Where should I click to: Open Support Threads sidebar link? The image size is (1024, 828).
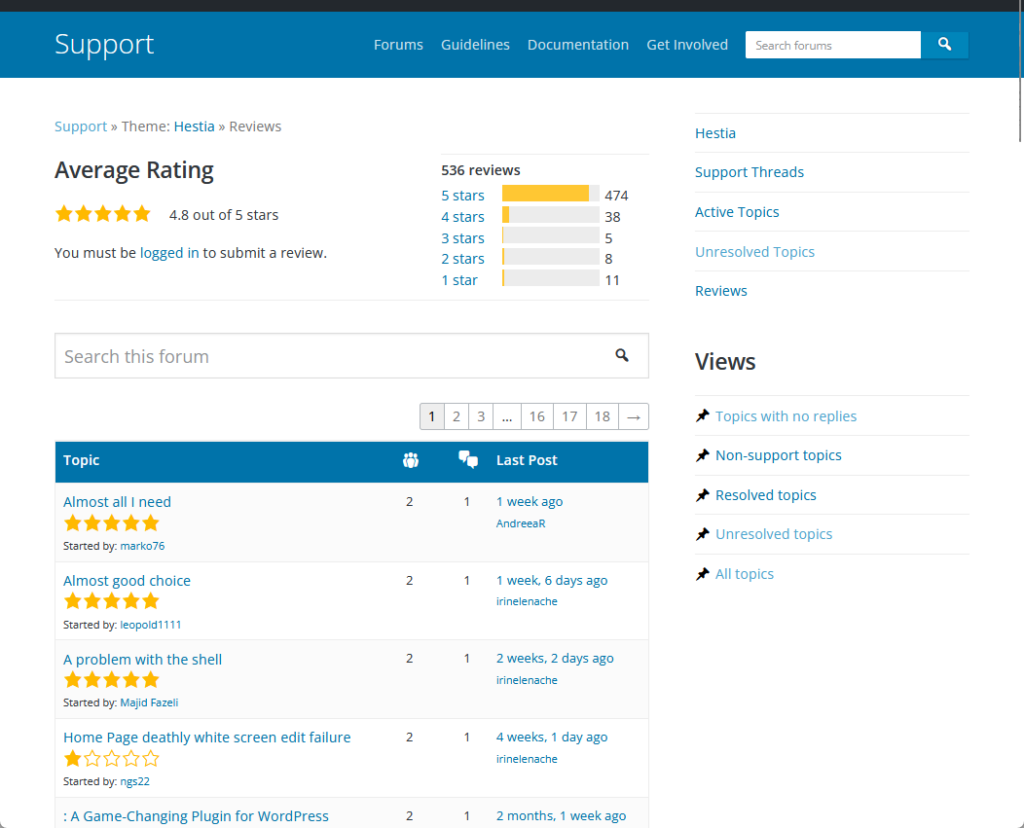pyautogui.click(x=749, y=172)
